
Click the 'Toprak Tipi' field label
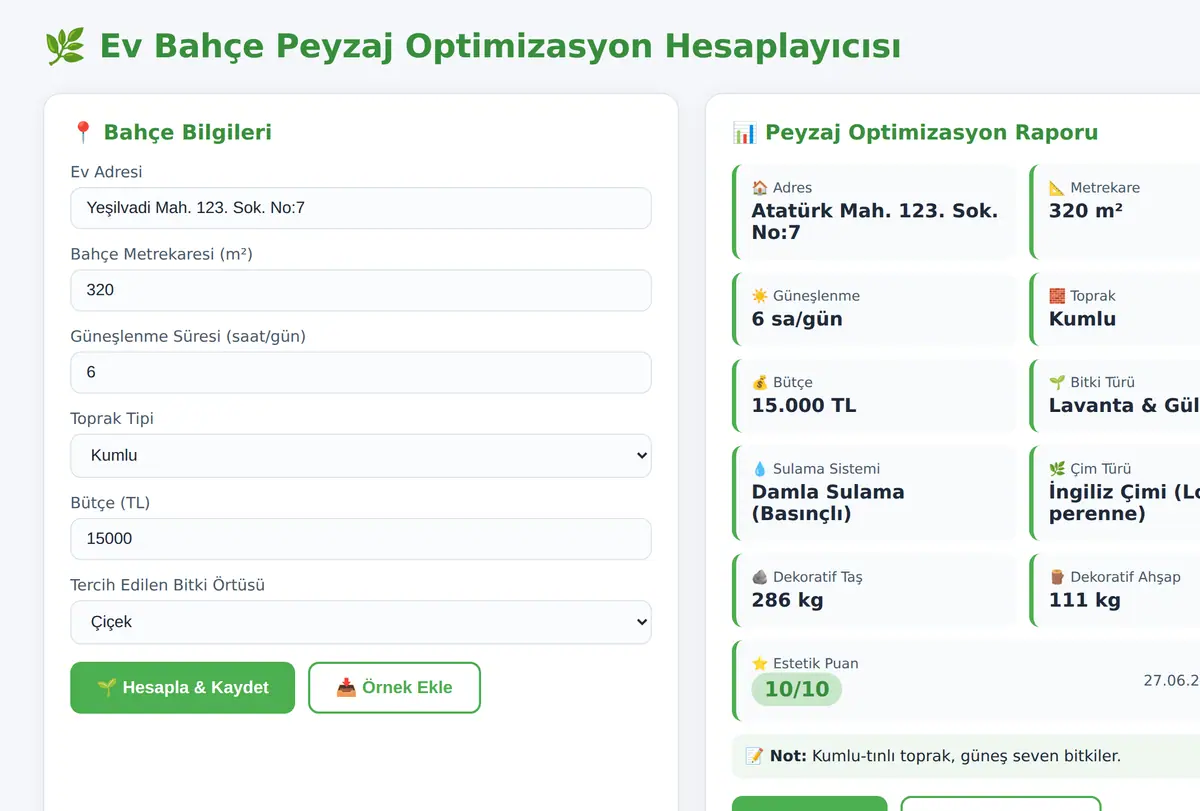(112, 418)
